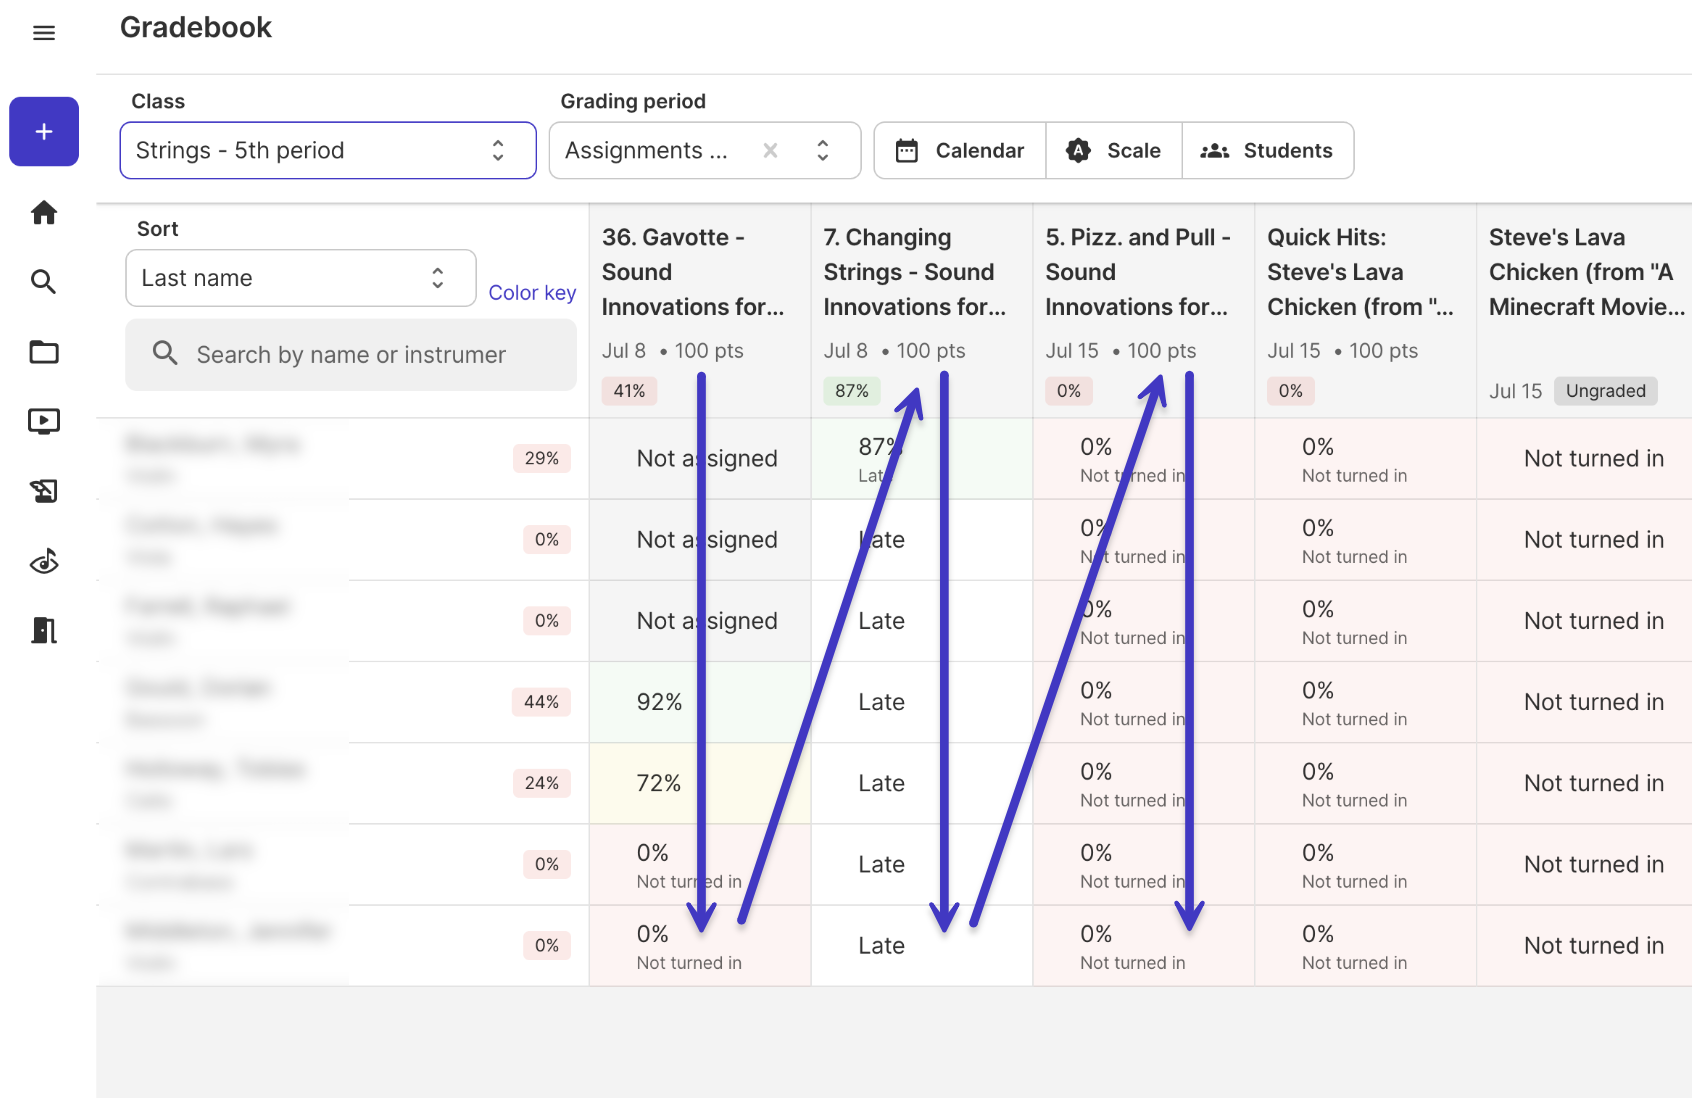
Task: Open search from the sidebar magnifier icon
Action: [x=44, y=282]
